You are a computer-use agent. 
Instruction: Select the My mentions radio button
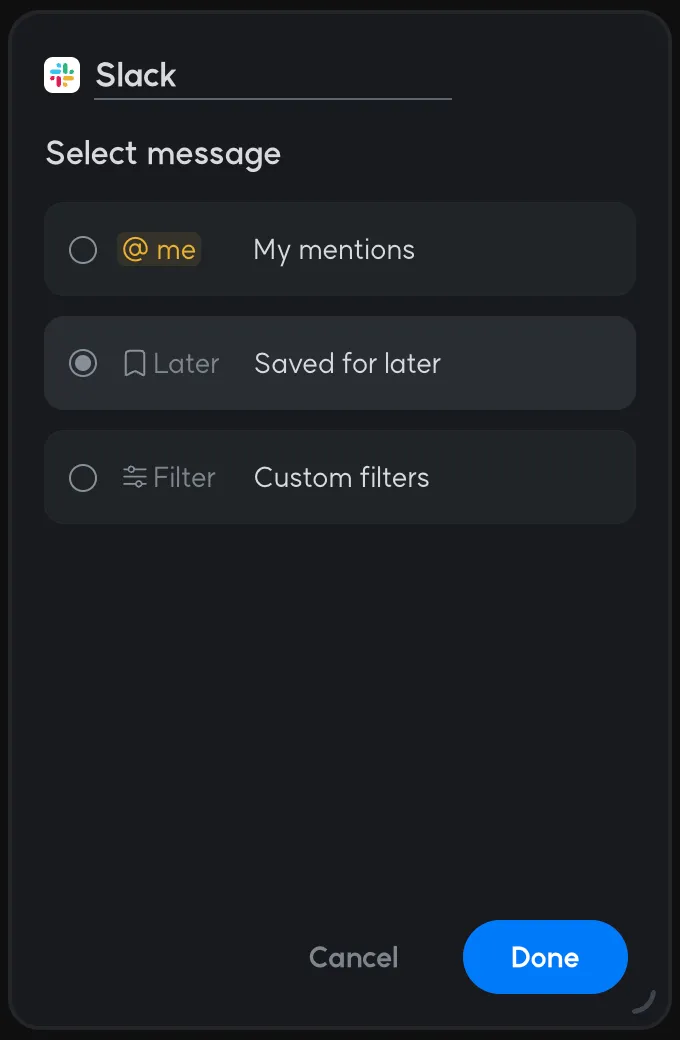(83, 249)
